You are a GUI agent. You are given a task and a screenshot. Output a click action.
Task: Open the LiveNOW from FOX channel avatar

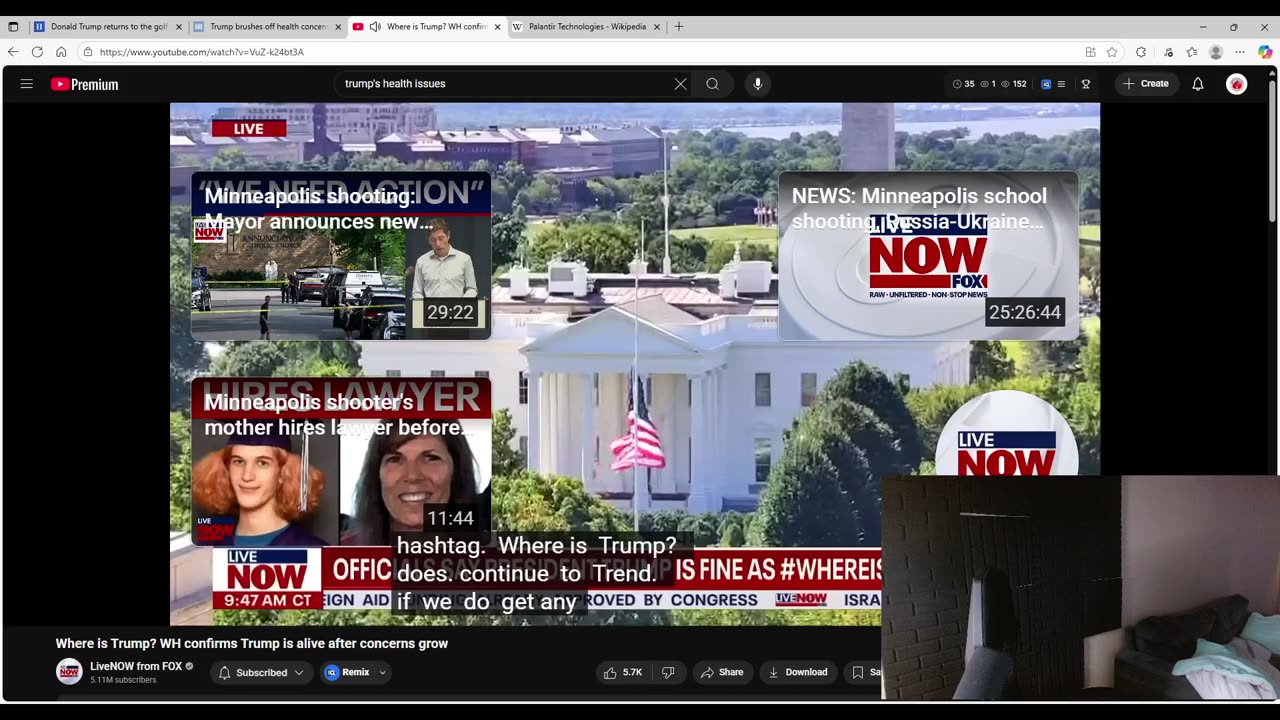69,672
